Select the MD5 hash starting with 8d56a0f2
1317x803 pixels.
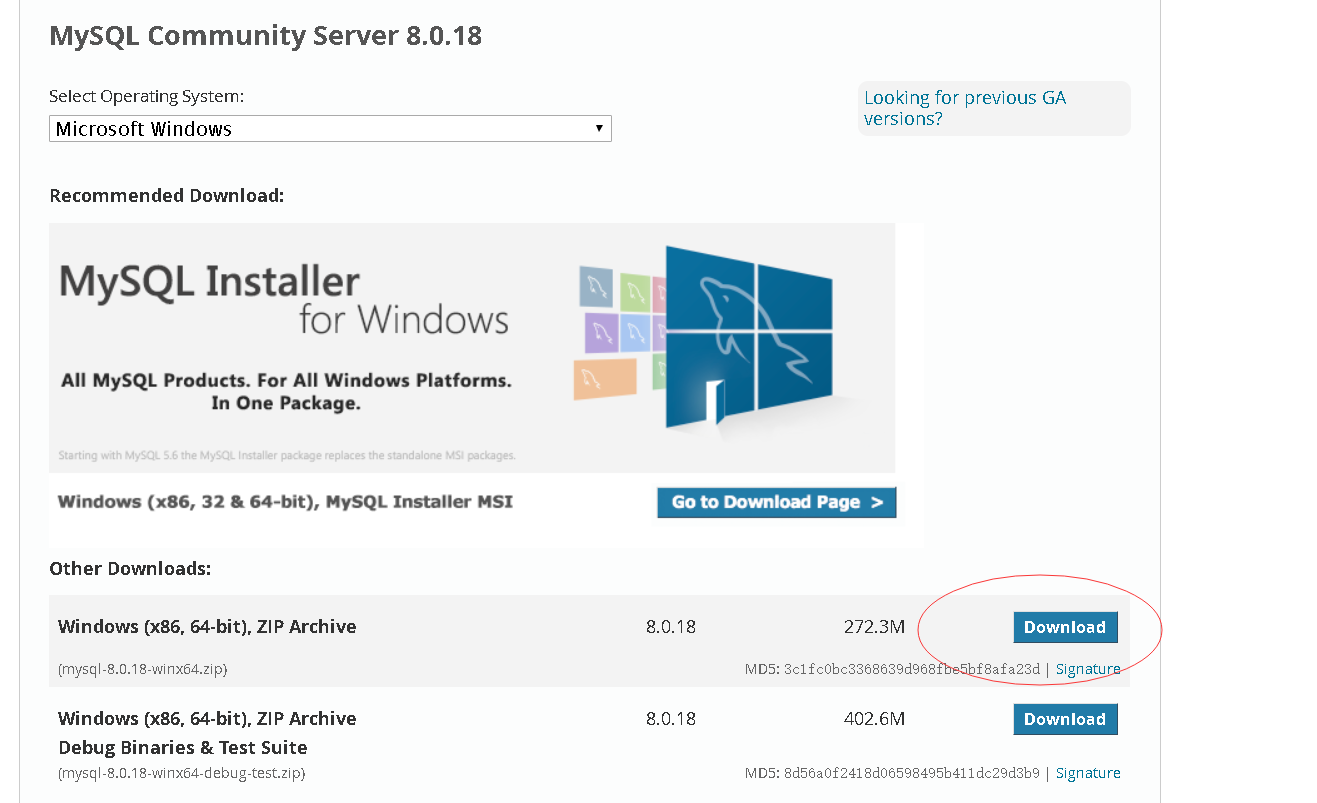[x=912, y=773]
